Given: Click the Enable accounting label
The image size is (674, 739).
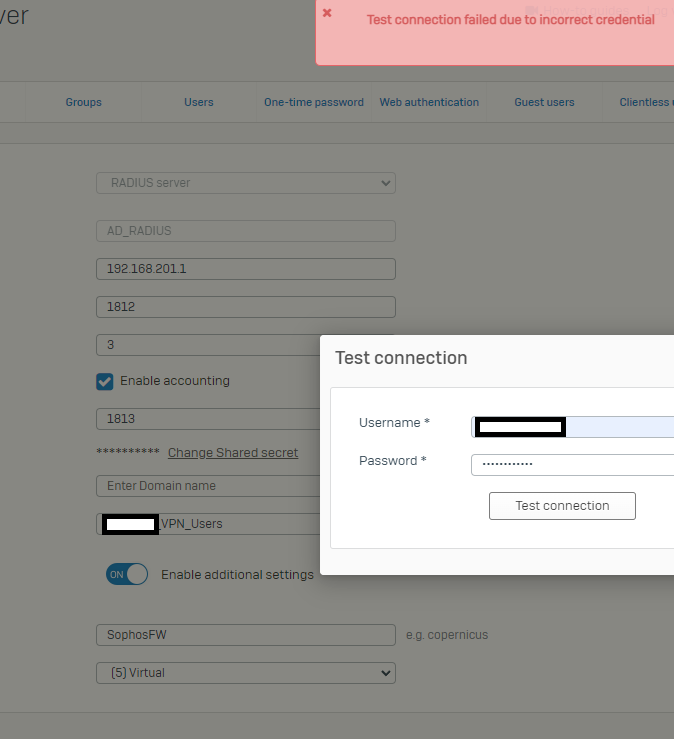Looking at the screenshot, I should tap(175, 381).
